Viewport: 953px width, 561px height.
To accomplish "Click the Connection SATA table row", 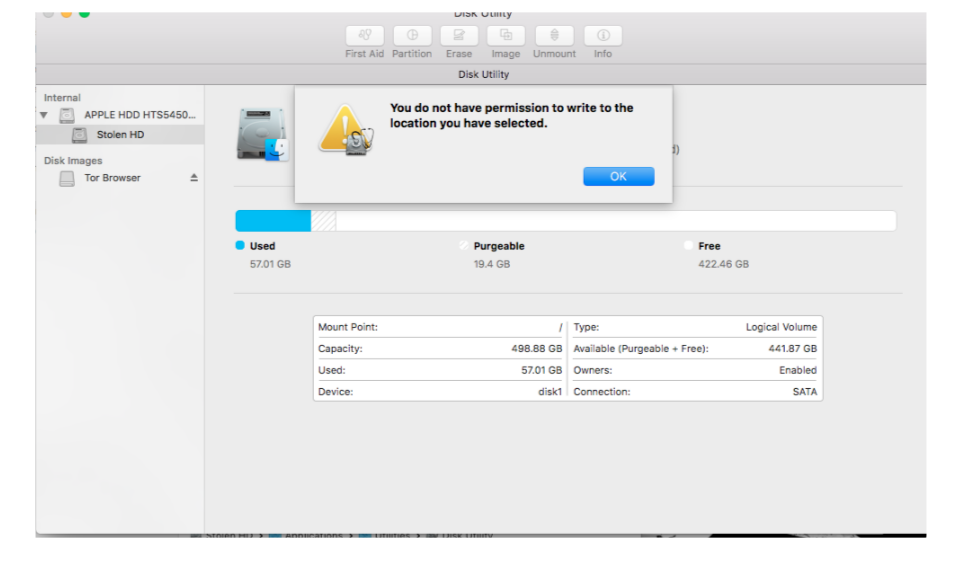I will coord(695,392).
